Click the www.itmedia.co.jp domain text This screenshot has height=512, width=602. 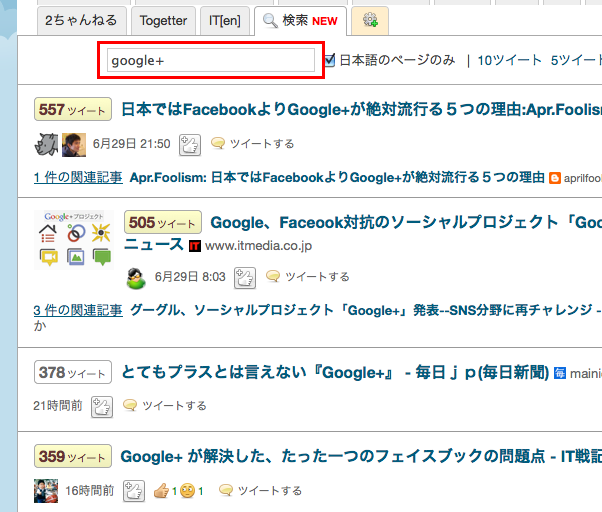(x=258, y=246)
